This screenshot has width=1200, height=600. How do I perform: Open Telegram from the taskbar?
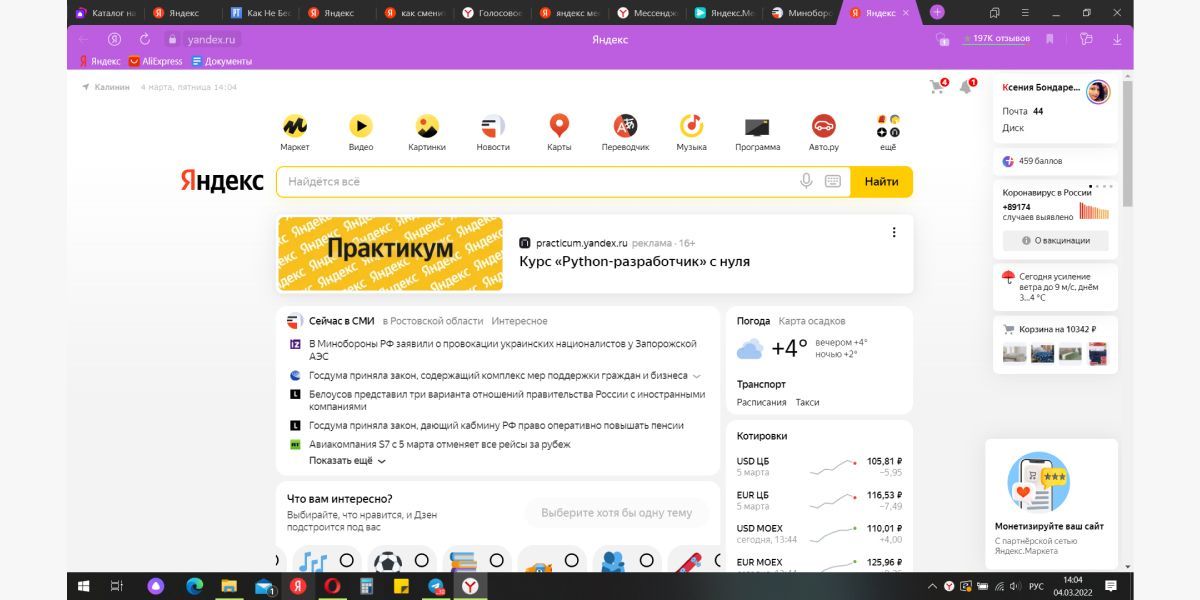click(436, 586)
